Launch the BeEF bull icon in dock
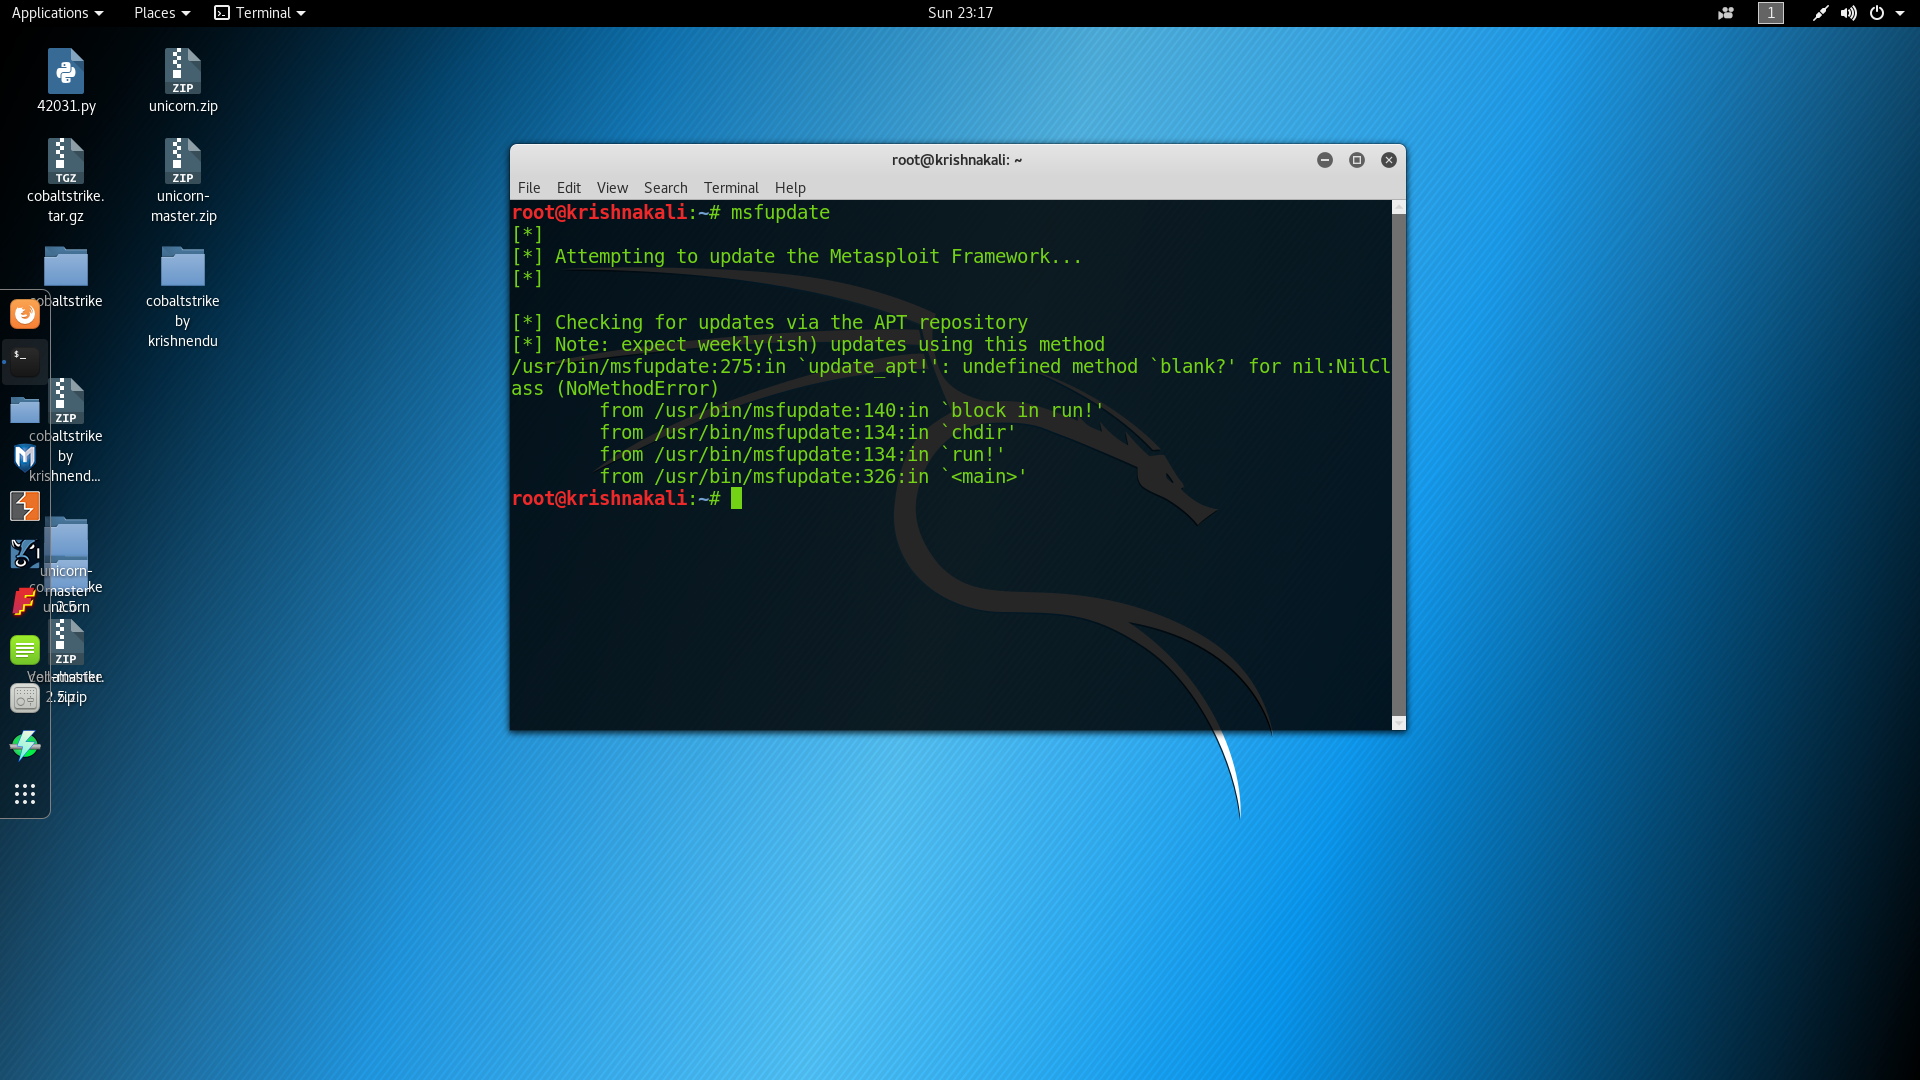The image size is (1920, 1080). [x=25, y=554]
